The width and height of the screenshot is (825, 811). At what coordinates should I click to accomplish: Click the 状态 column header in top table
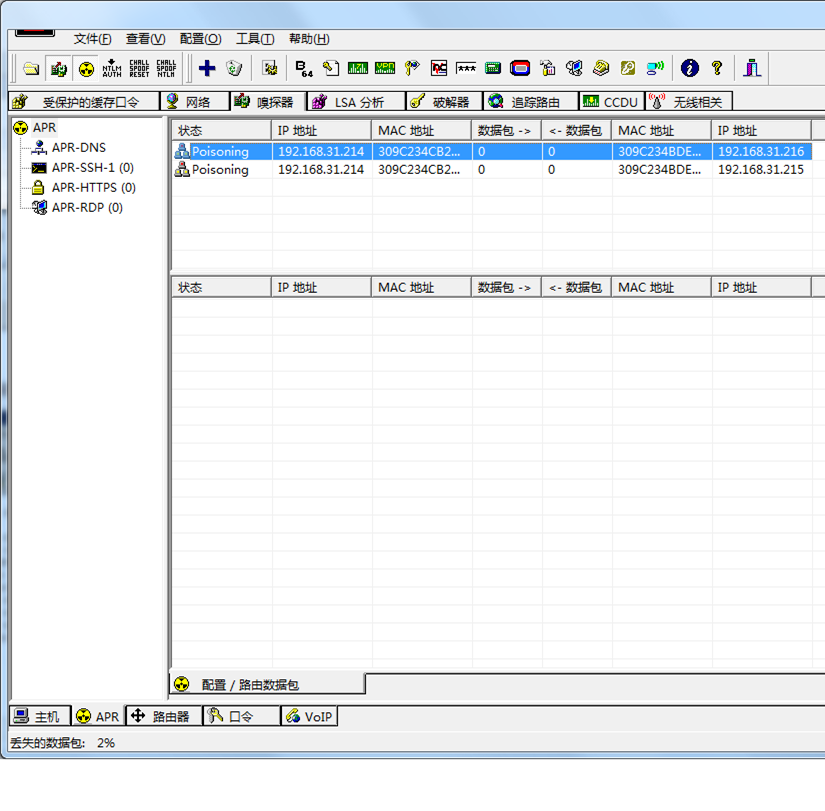tap(220, 131)
